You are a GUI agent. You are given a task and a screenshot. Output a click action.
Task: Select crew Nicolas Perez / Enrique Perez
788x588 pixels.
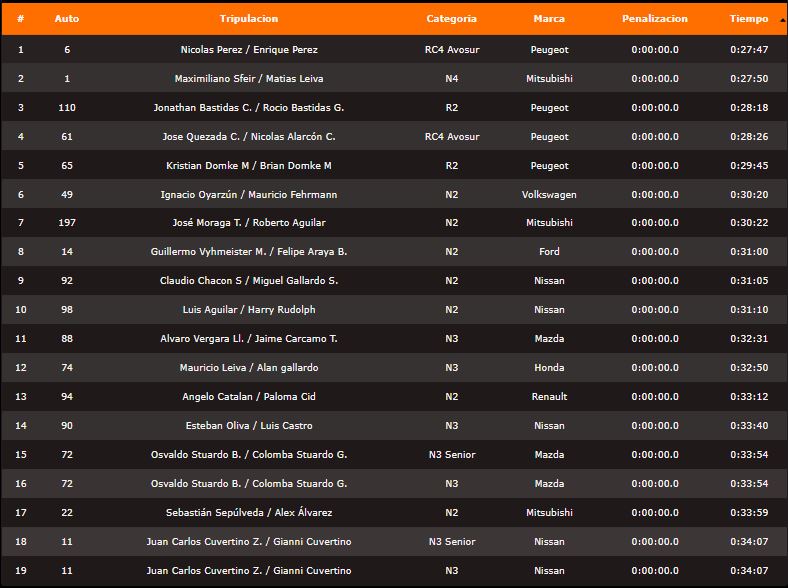click(x=249, y=50)
